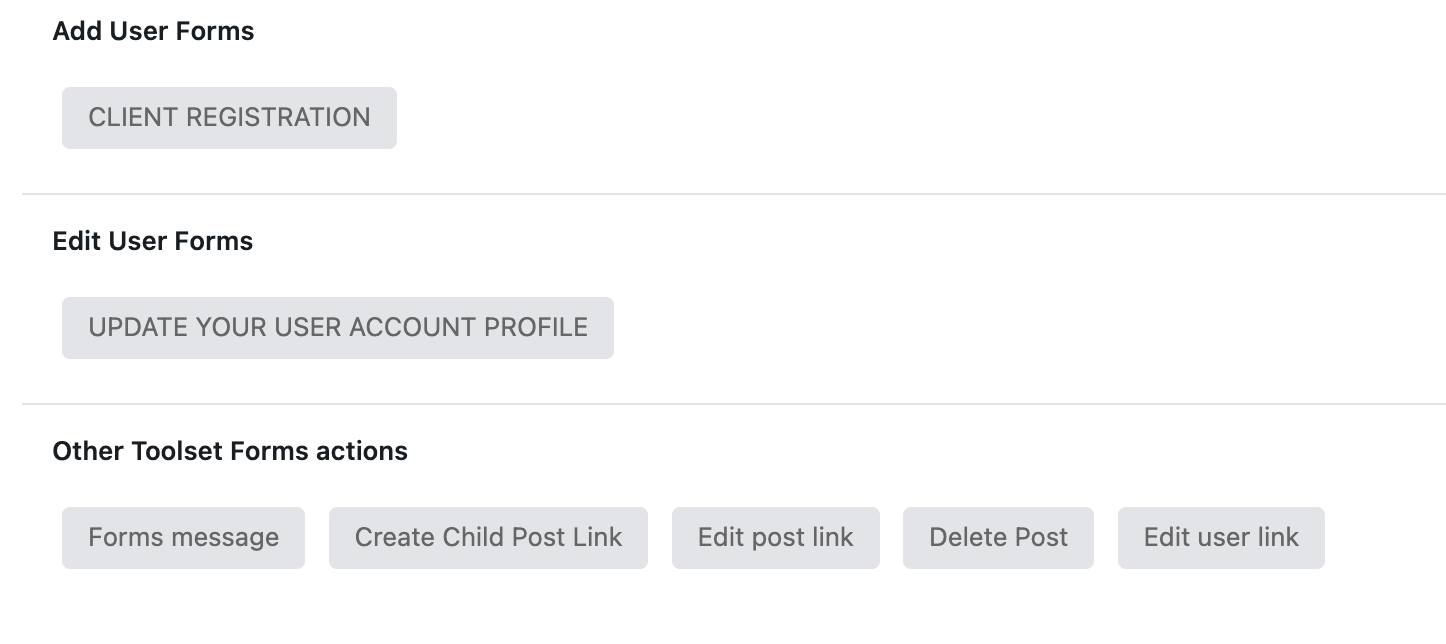Image resolution: width=1446 pixels, height=644 pixels.
Task: Open the Edit post link option
Action: [x=776, y=538]
